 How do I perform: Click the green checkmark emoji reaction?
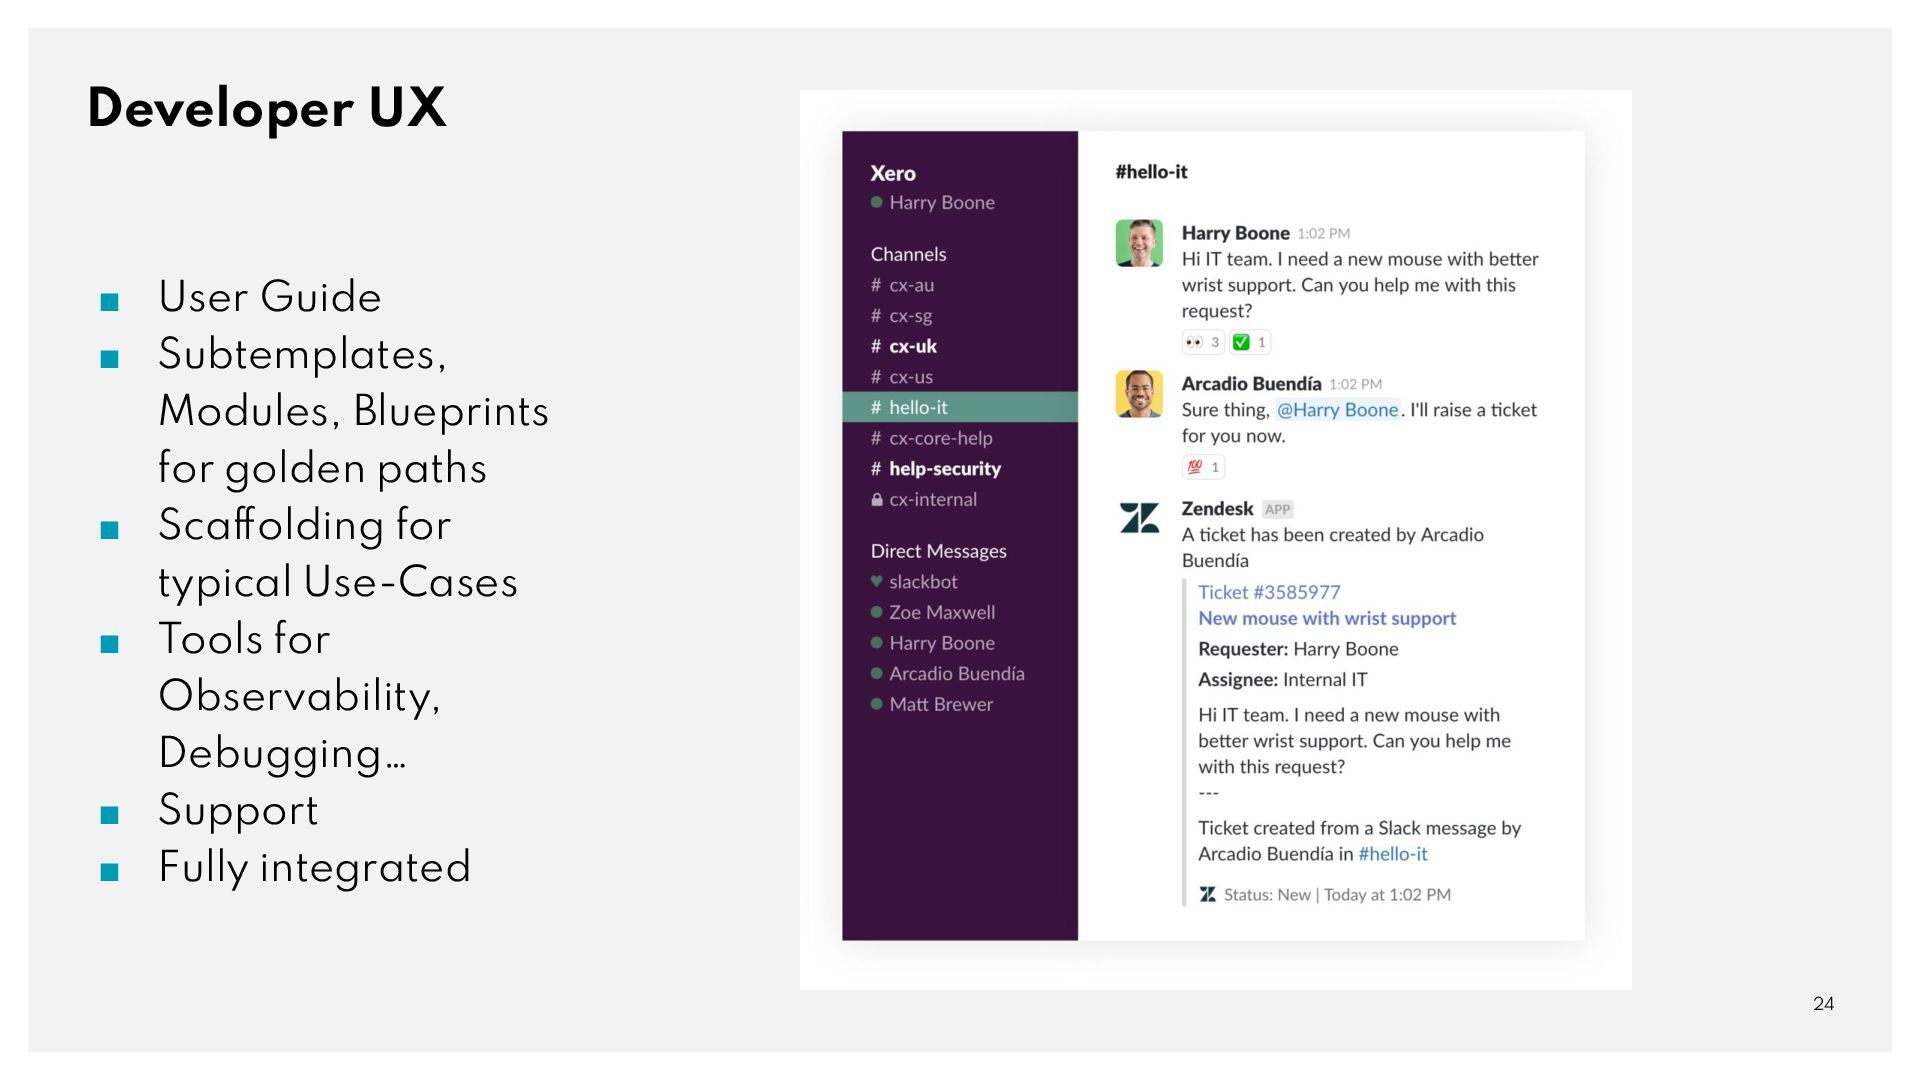pyautogui.click(x=1250, y=342)
